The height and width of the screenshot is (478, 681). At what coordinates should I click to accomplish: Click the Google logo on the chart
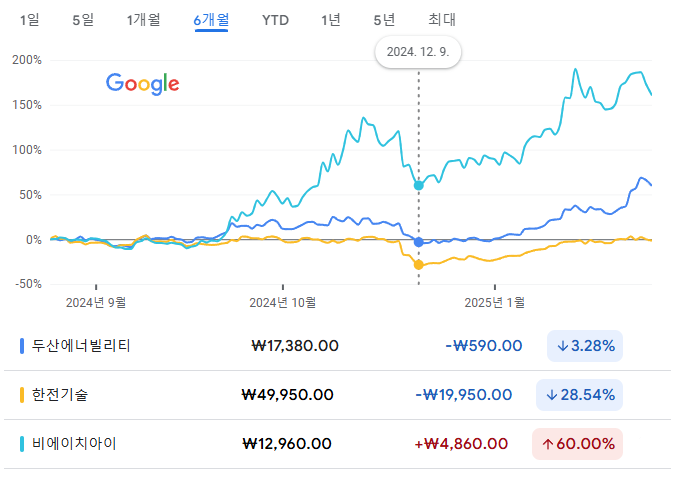pyautogui.click(x=142, y=84)
